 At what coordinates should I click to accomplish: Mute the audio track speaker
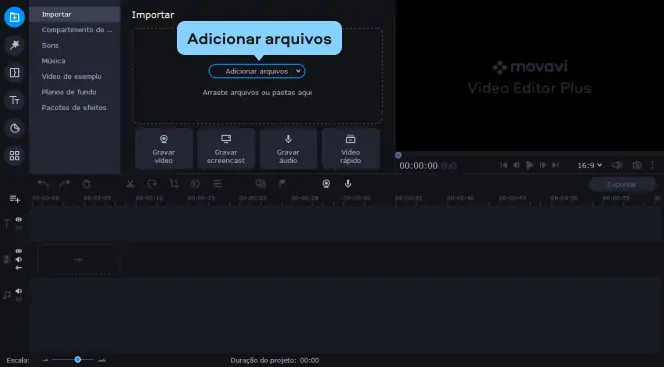point(19,291)
